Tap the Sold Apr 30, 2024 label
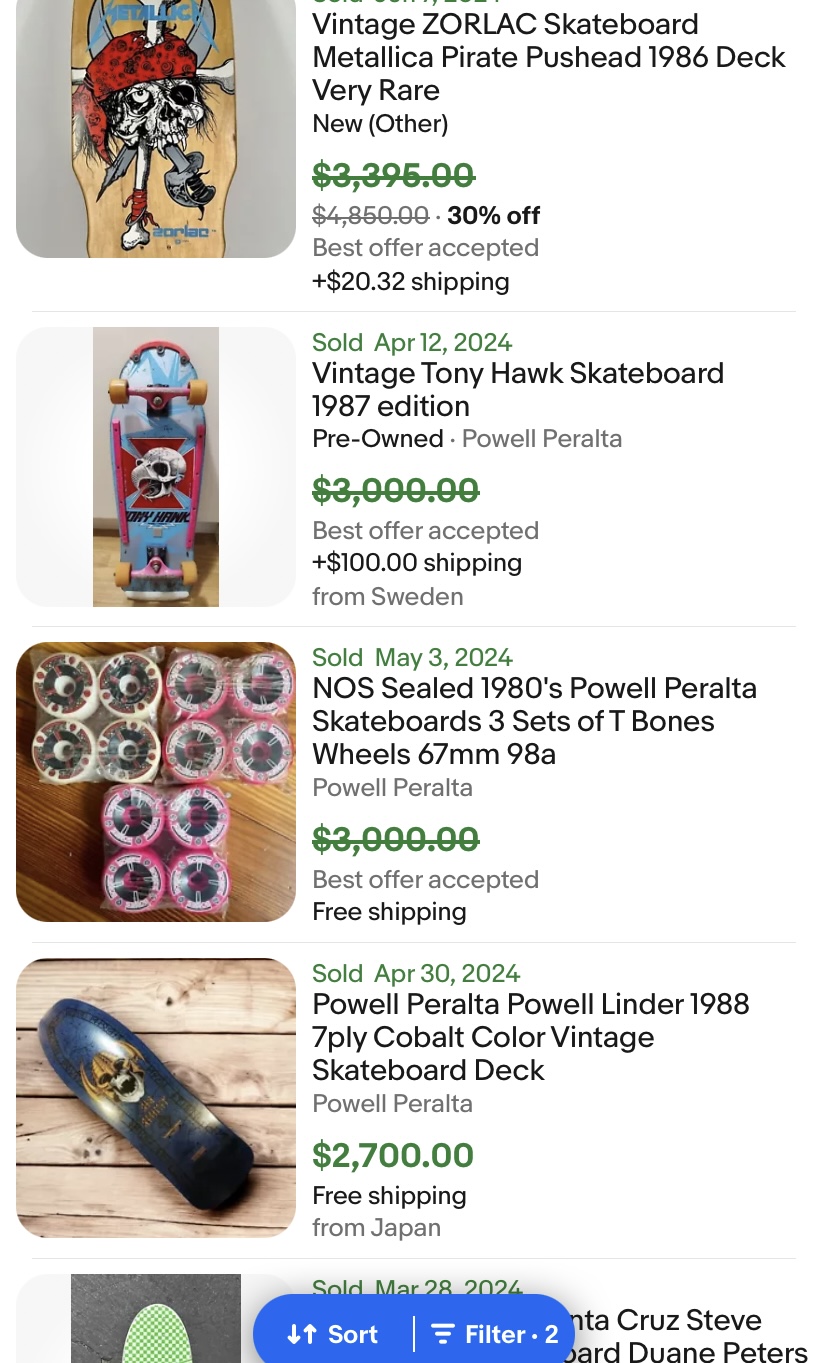Screen dimensions: 828x1363 pyautogui.click(x=416, y=973)
